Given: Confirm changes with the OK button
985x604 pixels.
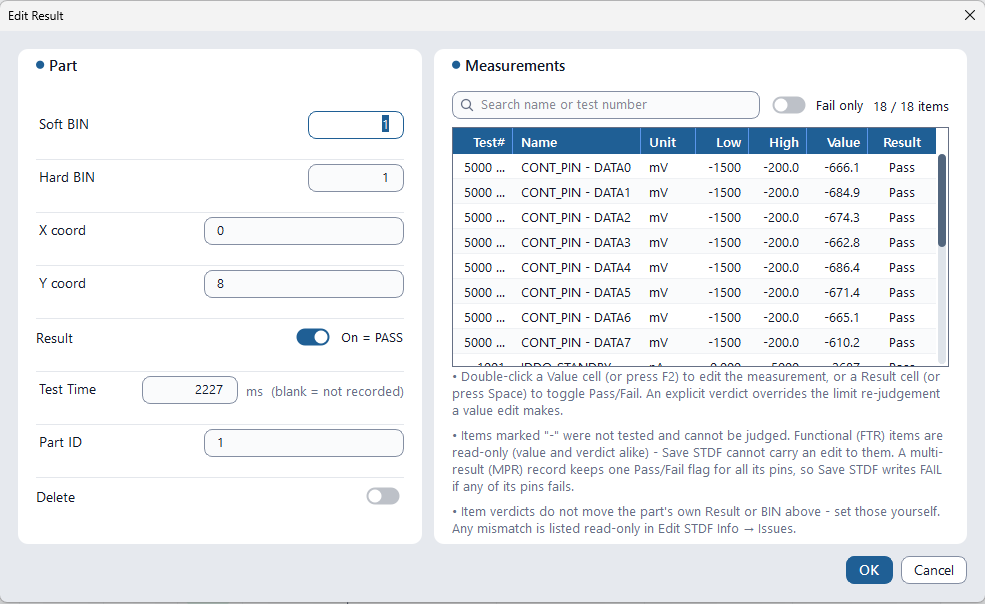Looking at the screenshot, I should [x=869, y=570].
